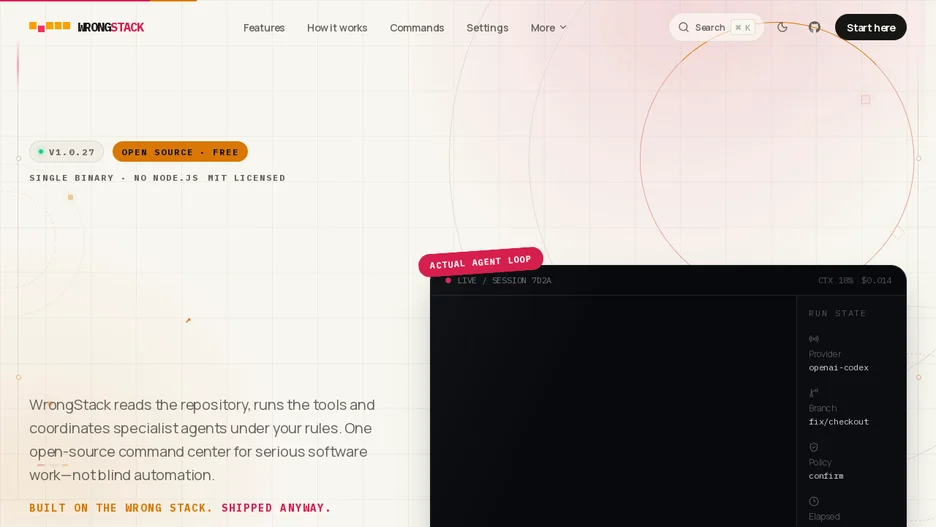Click the WrongStack logo
Screen dimensions: 936x527
pyautogui.click(x=87, y=27)
